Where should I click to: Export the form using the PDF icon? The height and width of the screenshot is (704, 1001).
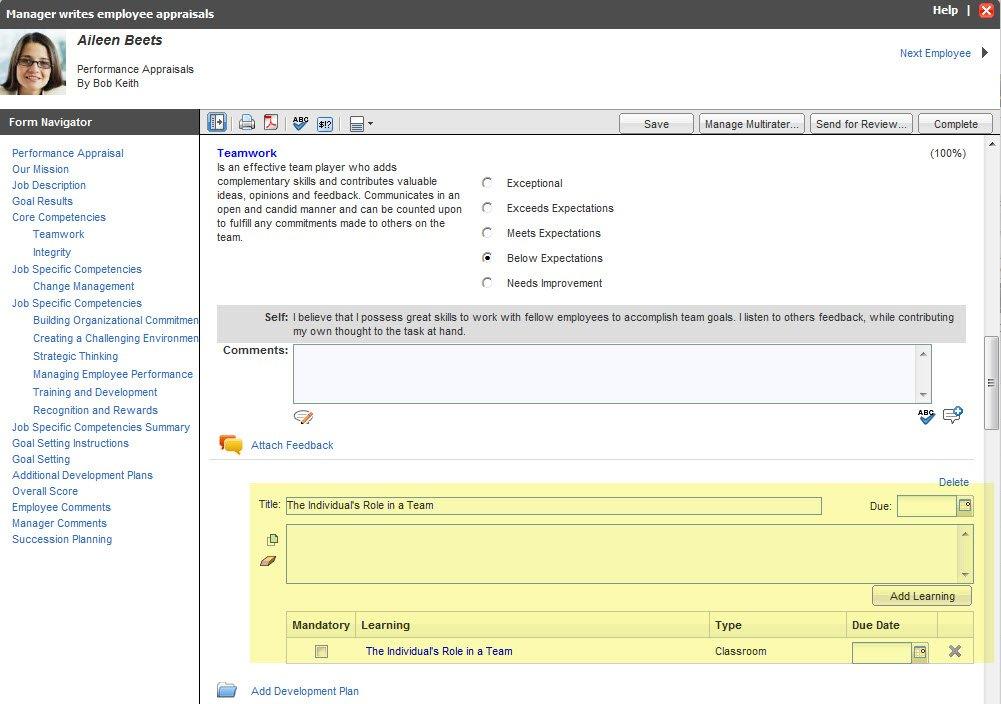(271, 122)
